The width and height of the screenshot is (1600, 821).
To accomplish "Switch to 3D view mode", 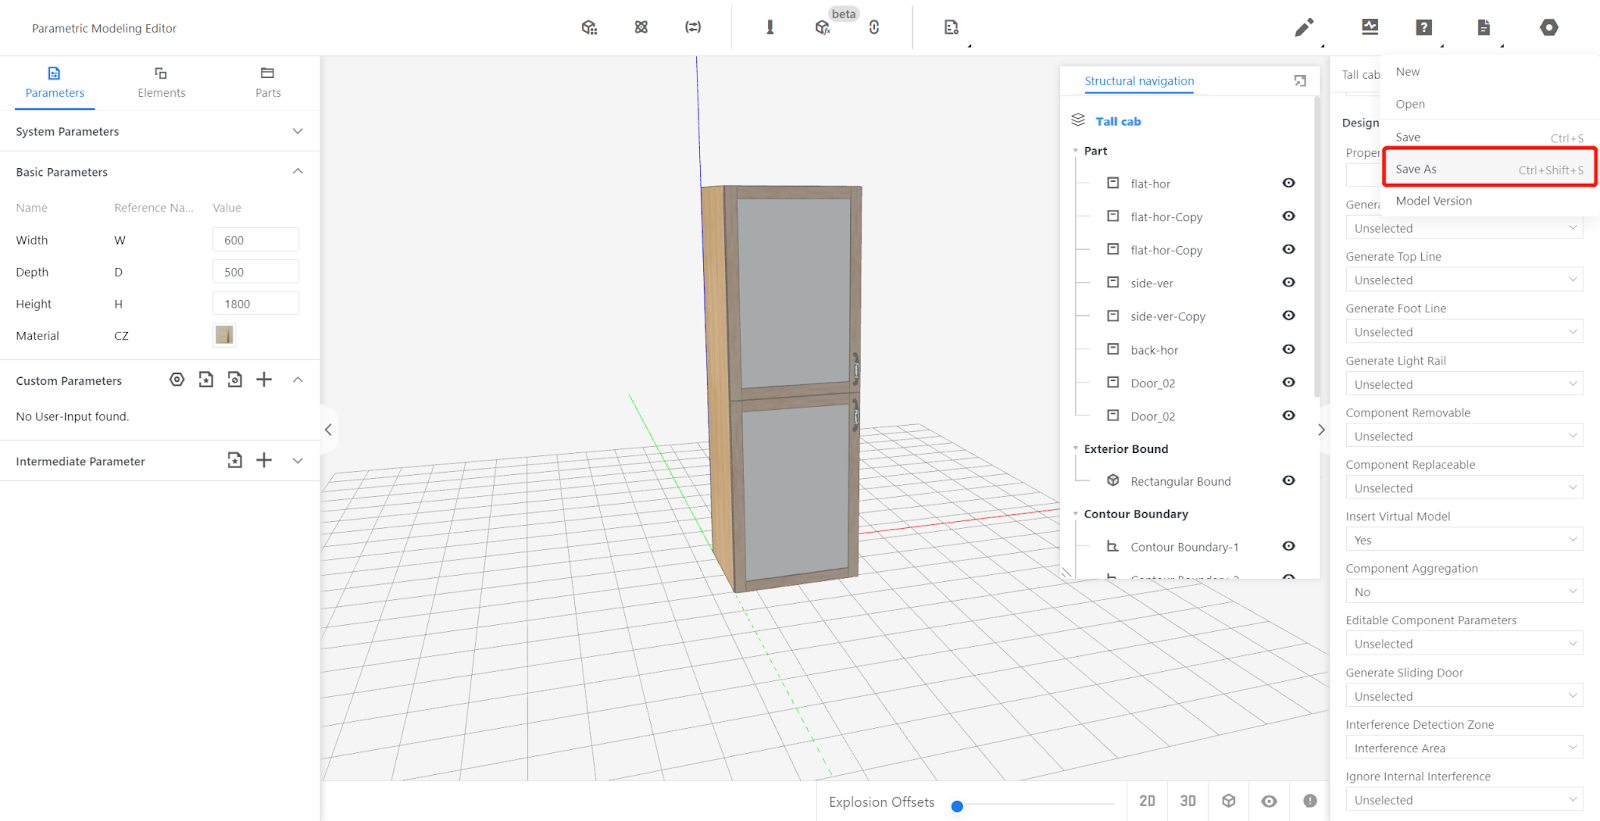I will 1188,801.
